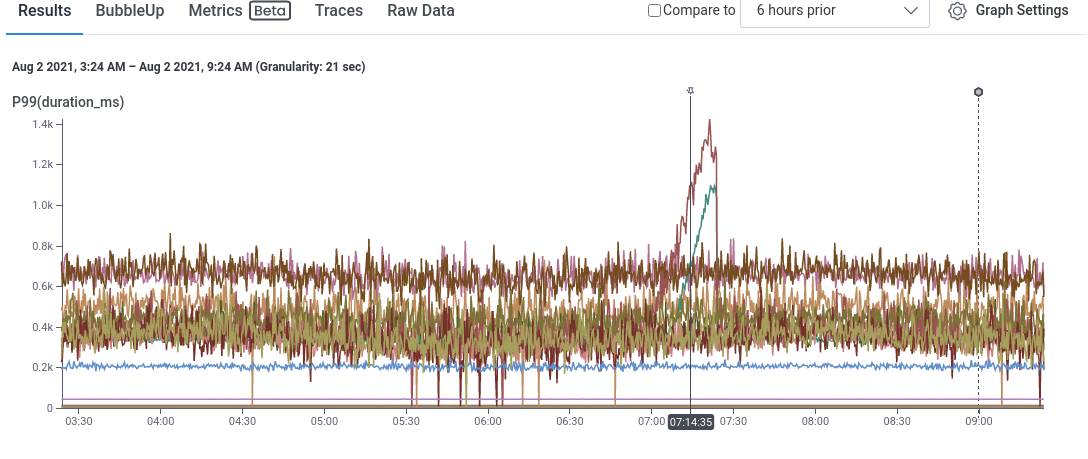Open the Metrics tab
Image resolution: width=1088 pixels, height=459 pixels.
(215, 11)
